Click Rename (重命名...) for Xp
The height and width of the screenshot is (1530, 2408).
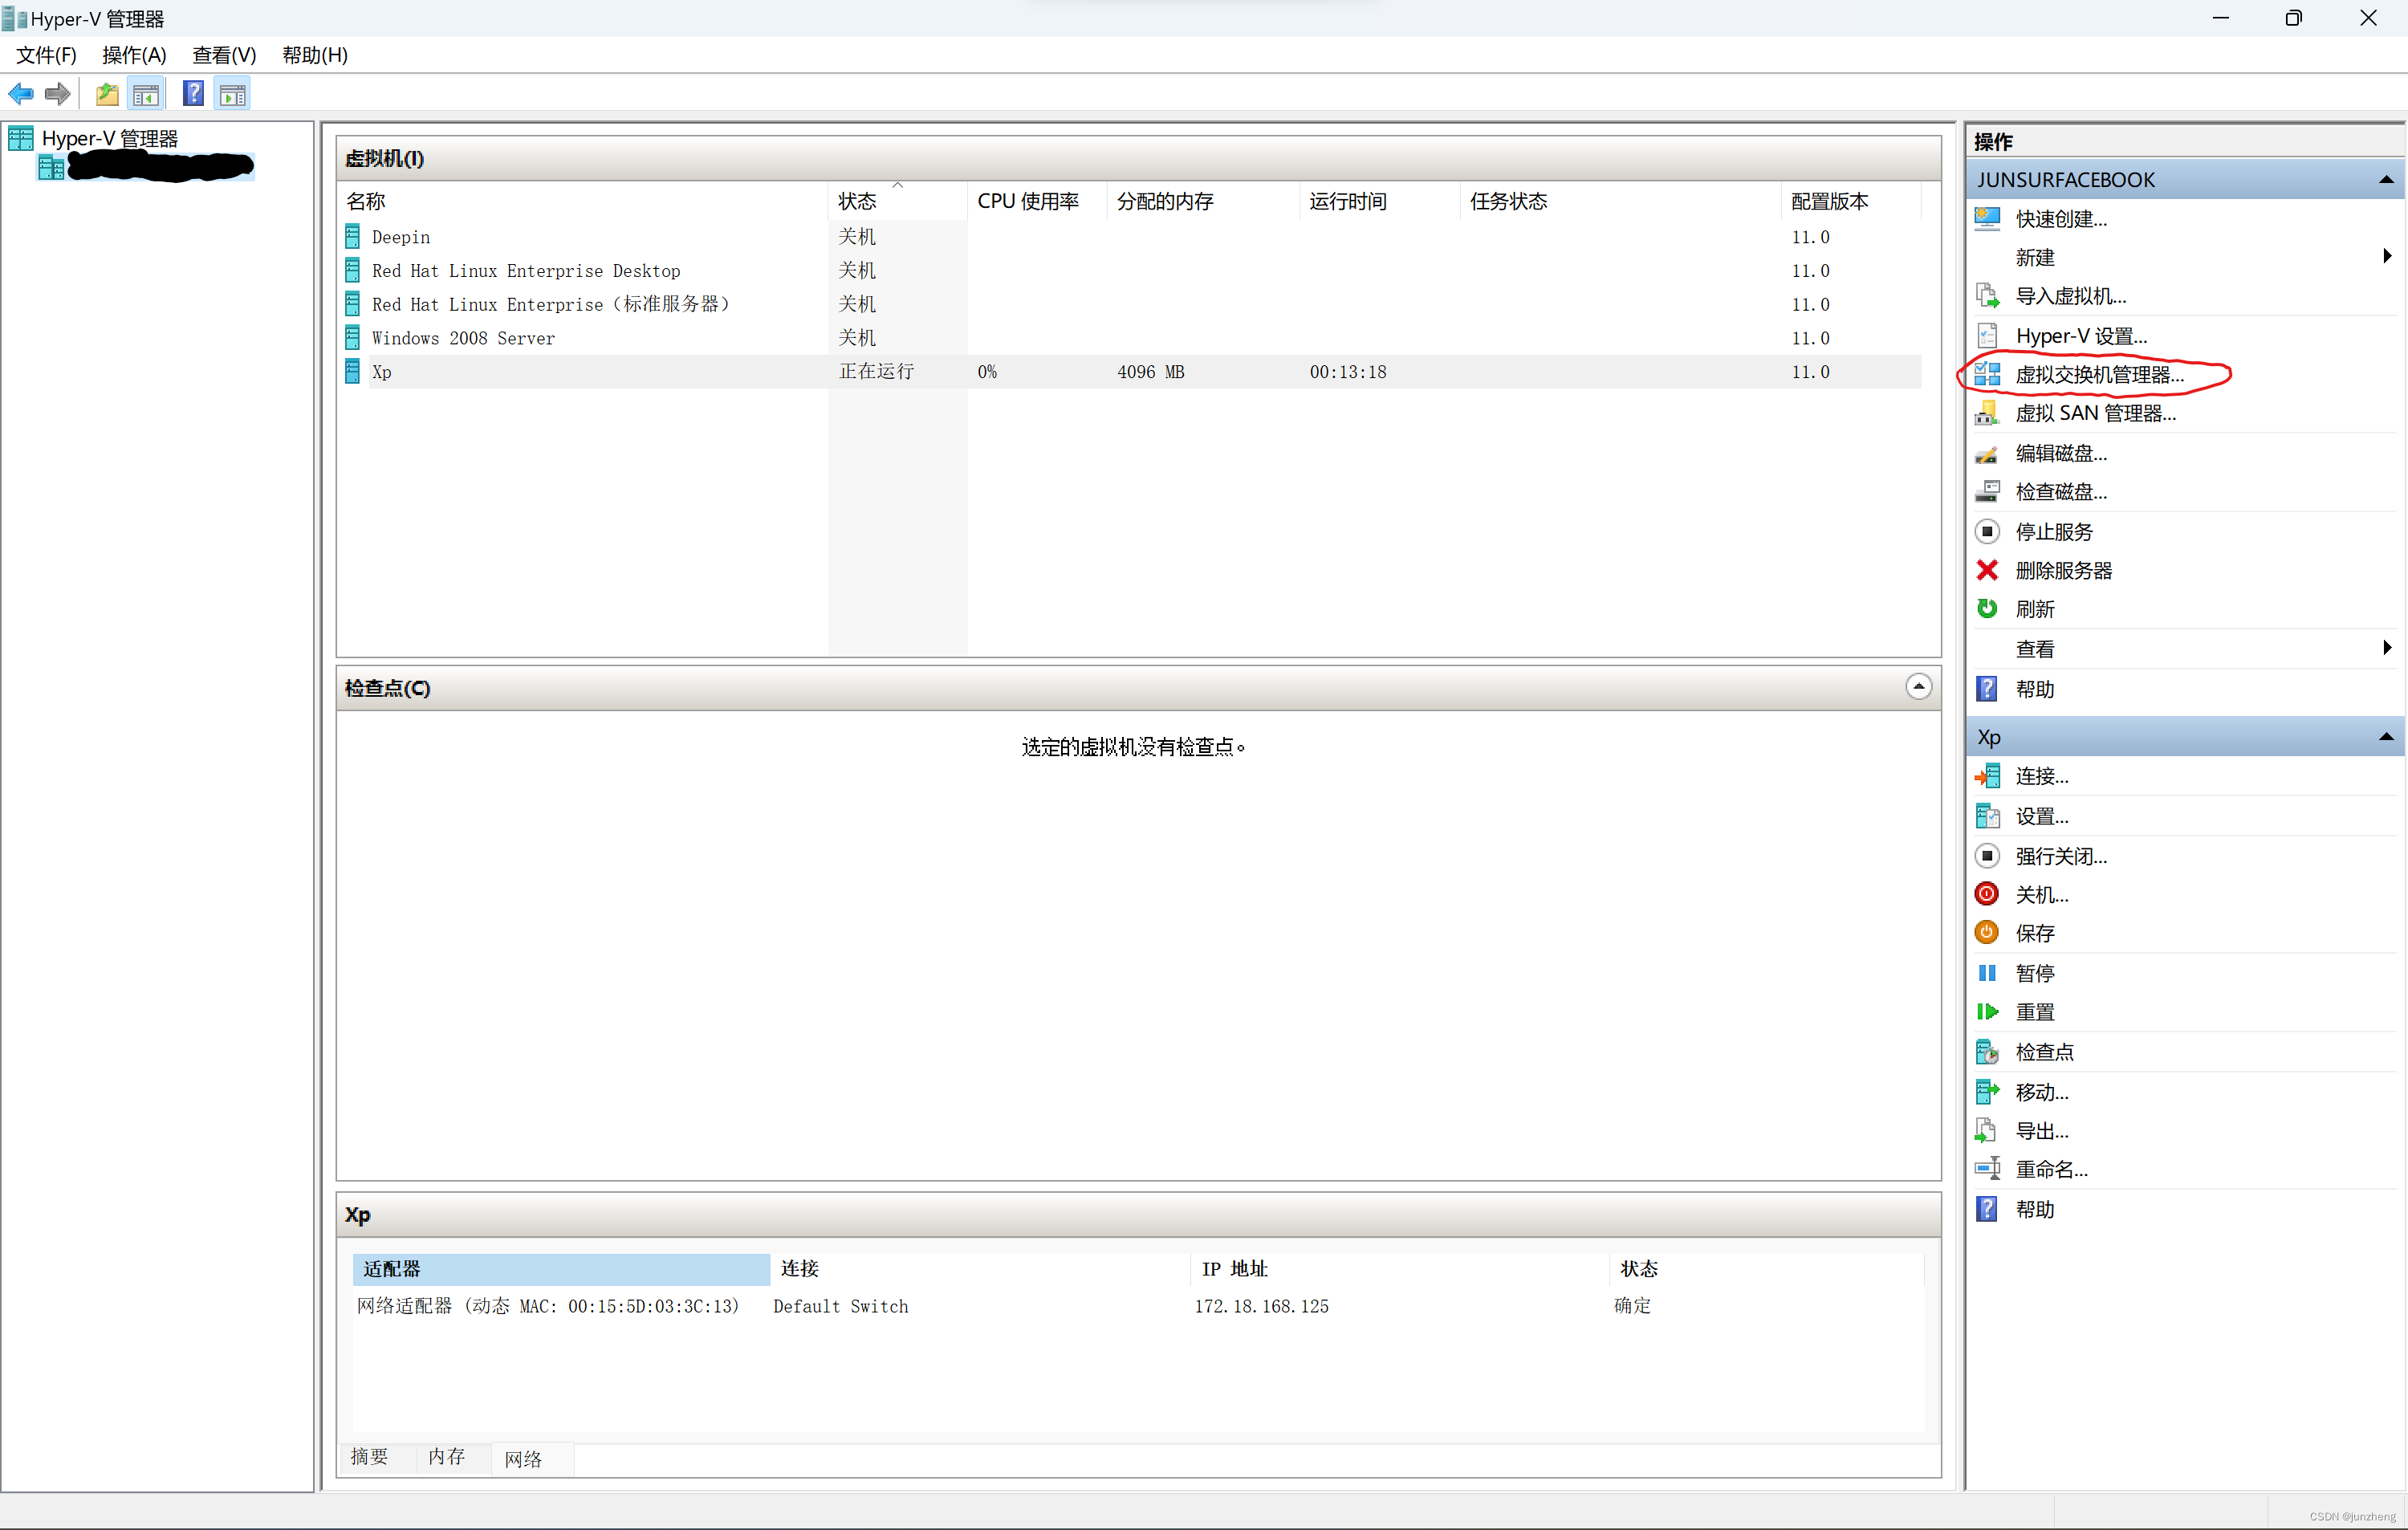tap(2051, 1170)
